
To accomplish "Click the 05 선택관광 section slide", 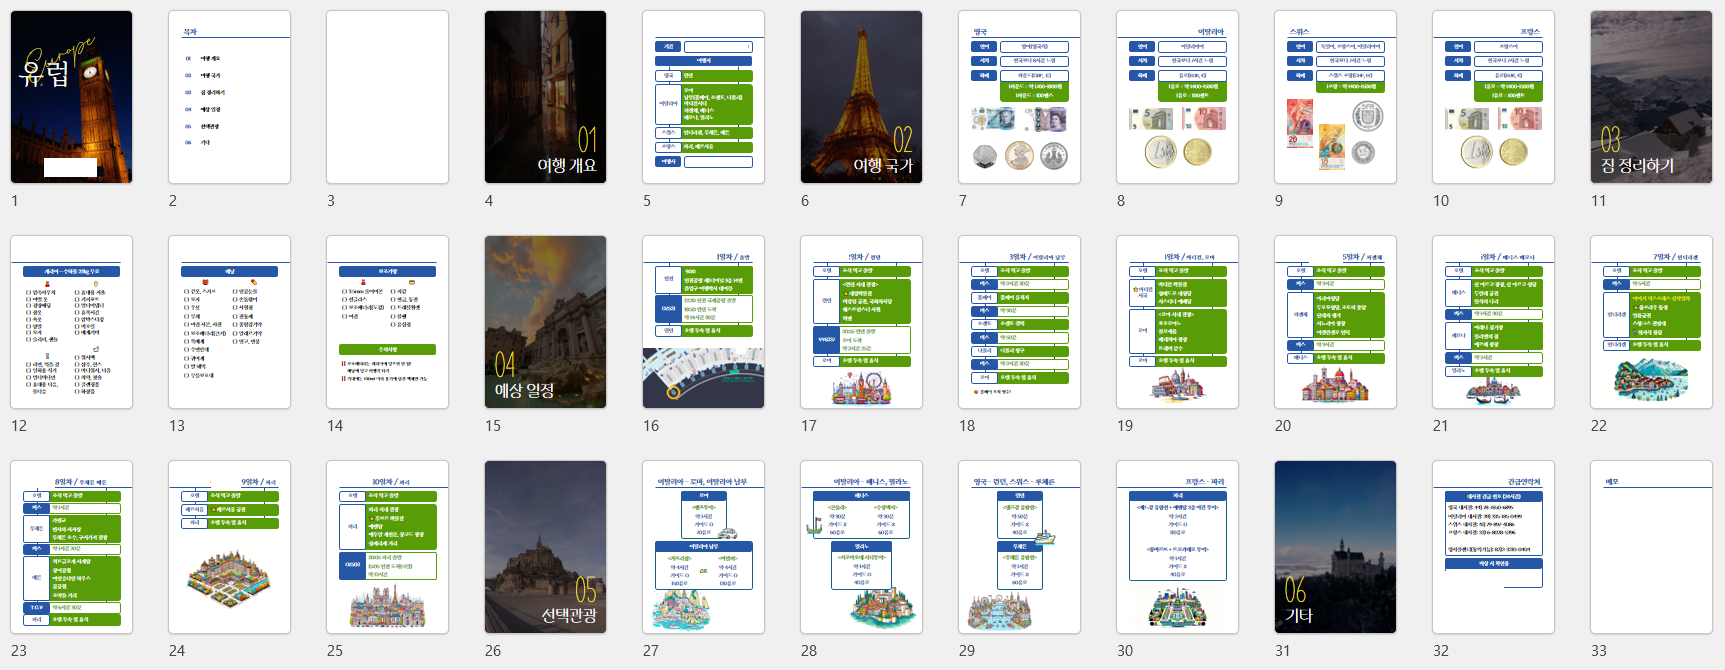I will (x=545, y=547).
